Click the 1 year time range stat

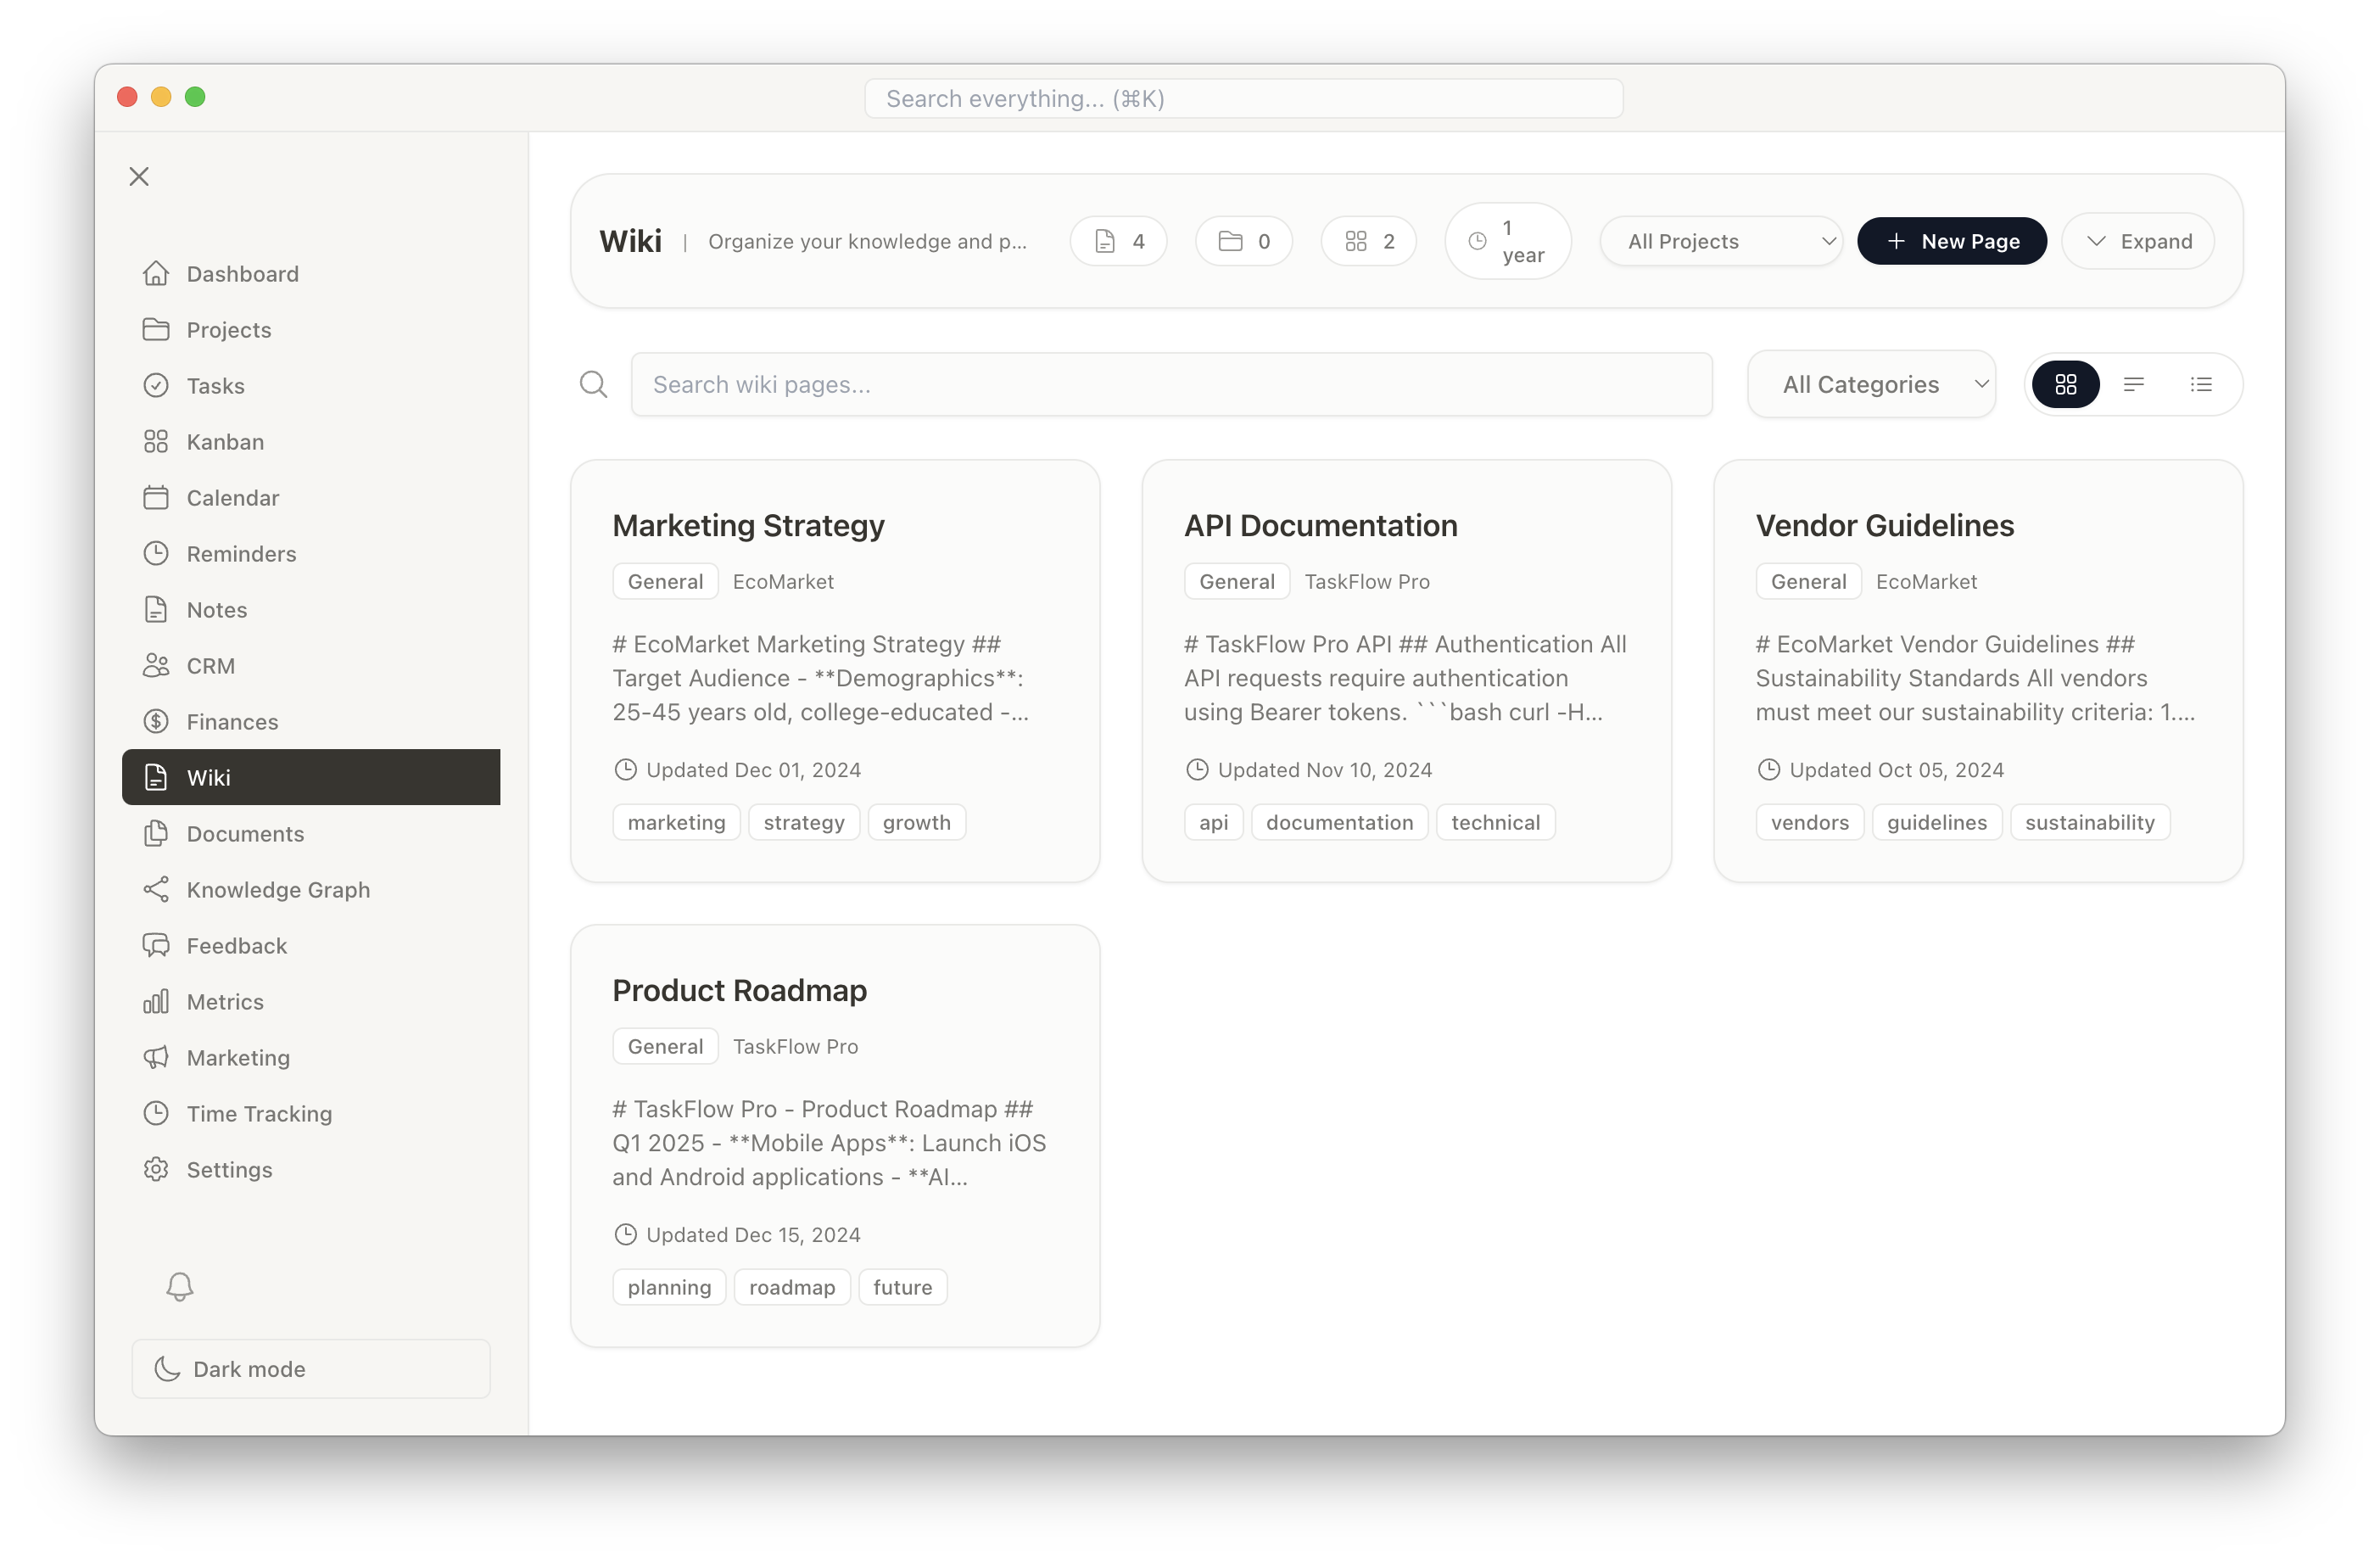click(x=1508, y=241)
